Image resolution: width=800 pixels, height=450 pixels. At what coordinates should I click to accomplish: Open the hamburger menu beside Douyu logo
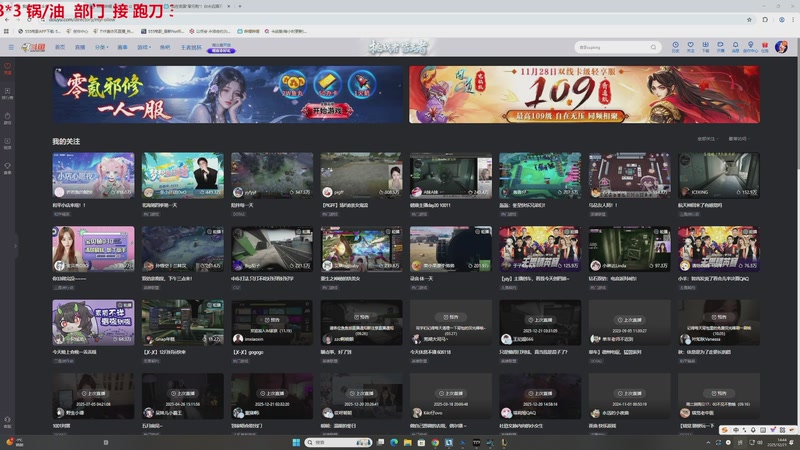[11, 47]
